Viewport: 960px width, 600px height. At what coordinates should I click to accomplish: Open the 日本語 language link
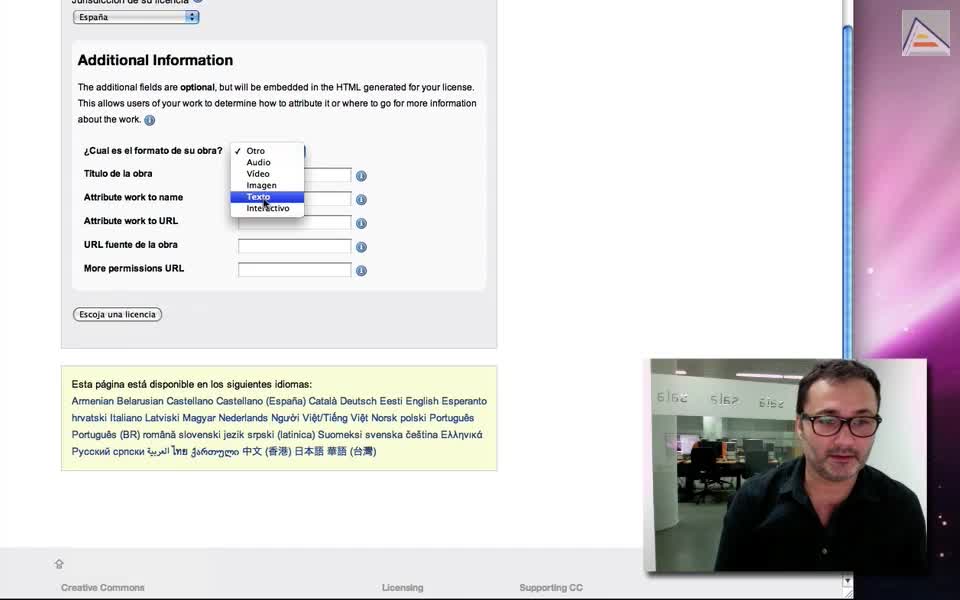pyautogui.click(x=309, y=451)
